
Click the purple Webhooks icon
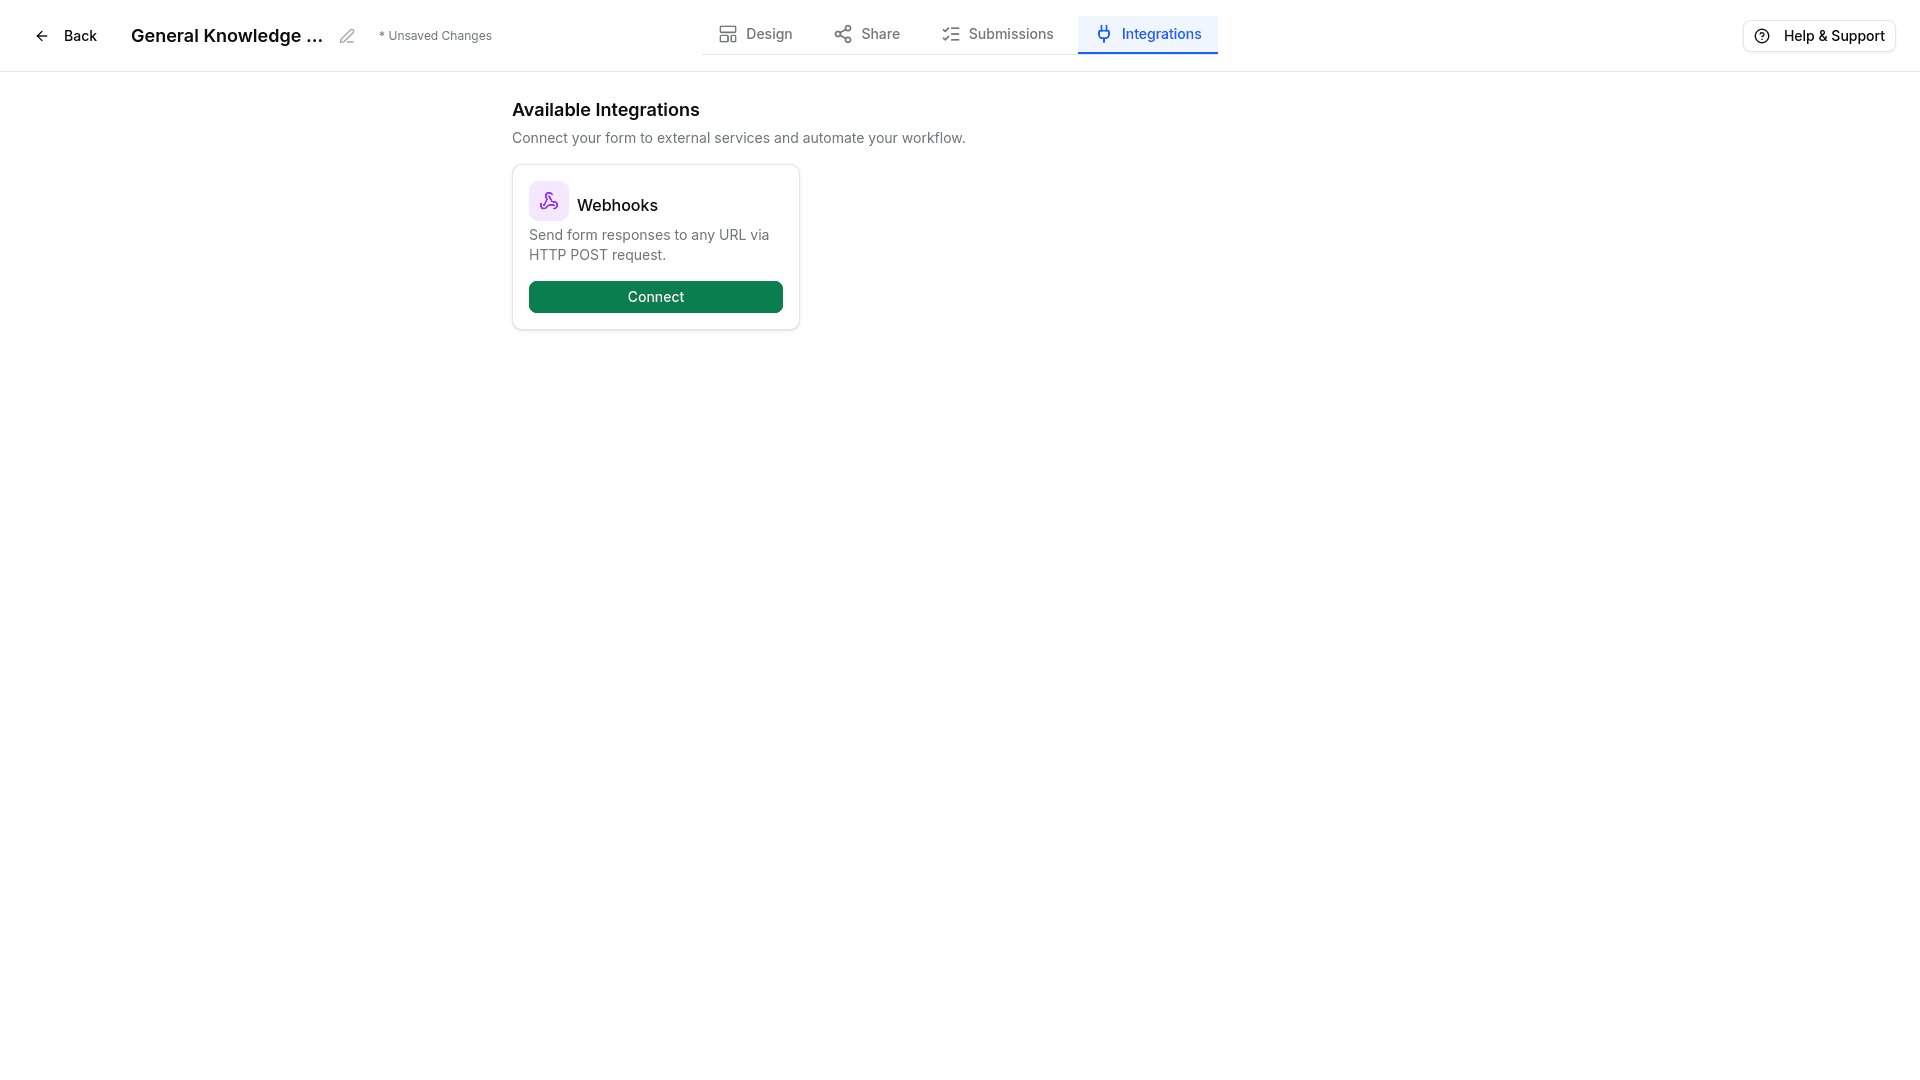coord(548,200)
